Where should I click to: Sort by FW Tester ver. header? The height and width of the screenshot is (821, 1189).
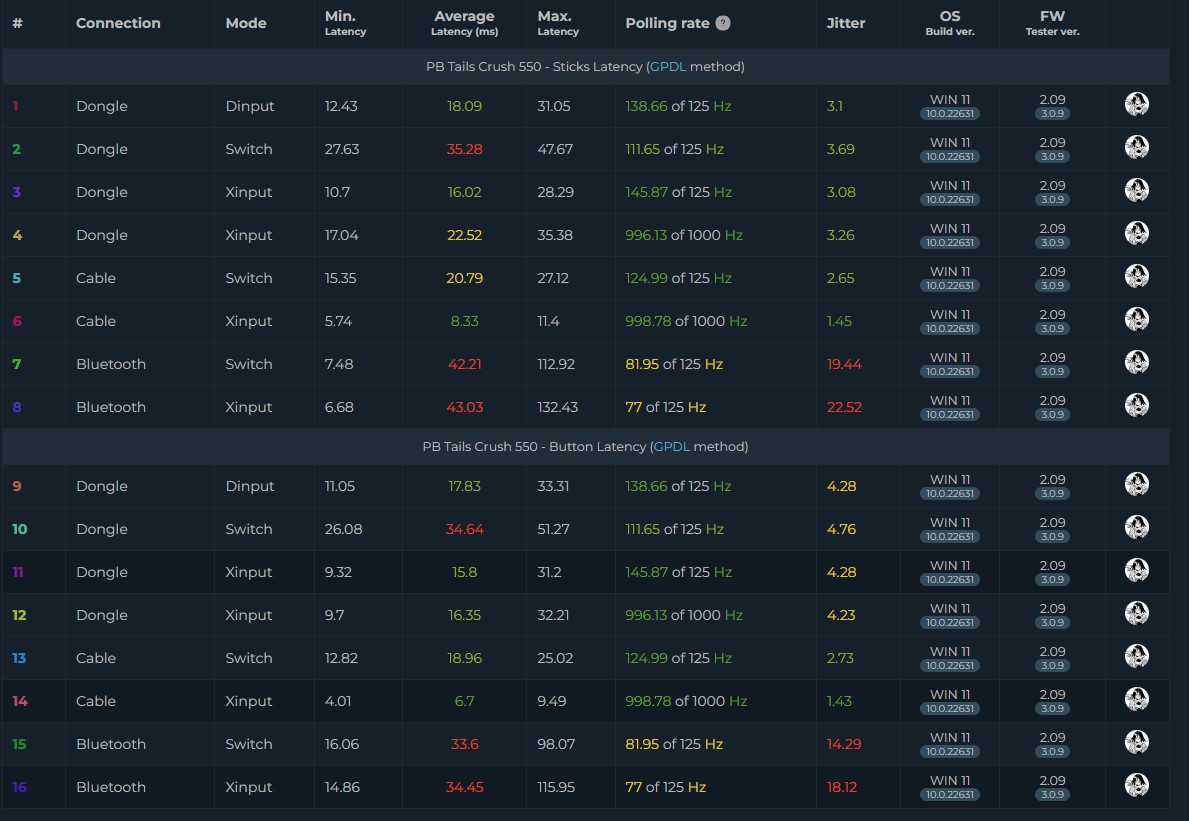tap(1052, 23)
